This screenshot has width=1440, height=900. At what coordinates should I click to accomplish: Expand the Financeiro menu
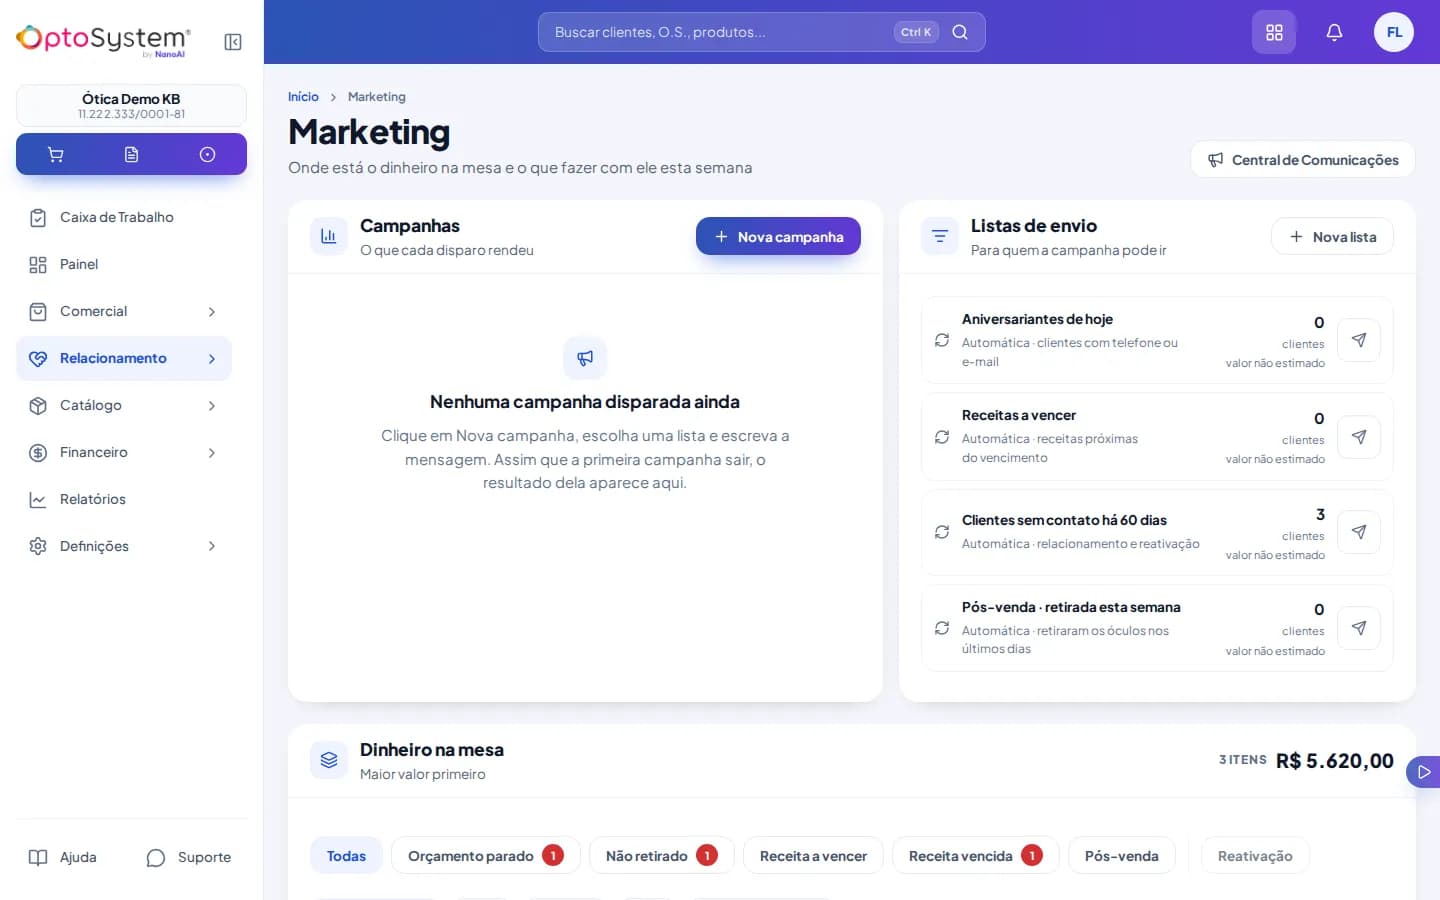pyautogui.click(x=124, y=452)
